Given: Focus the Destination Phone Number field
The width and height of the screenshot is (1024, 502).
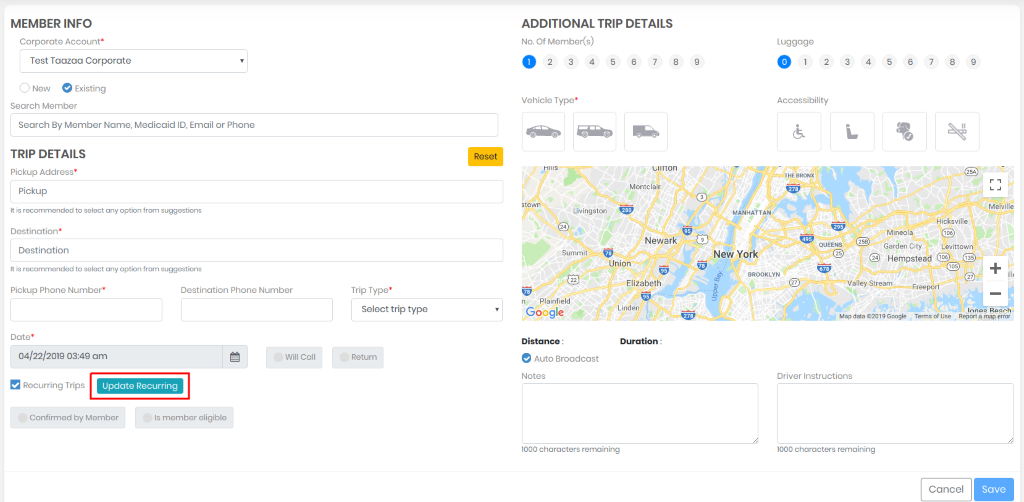Looking at the screenshot, I should coord(257,309).
